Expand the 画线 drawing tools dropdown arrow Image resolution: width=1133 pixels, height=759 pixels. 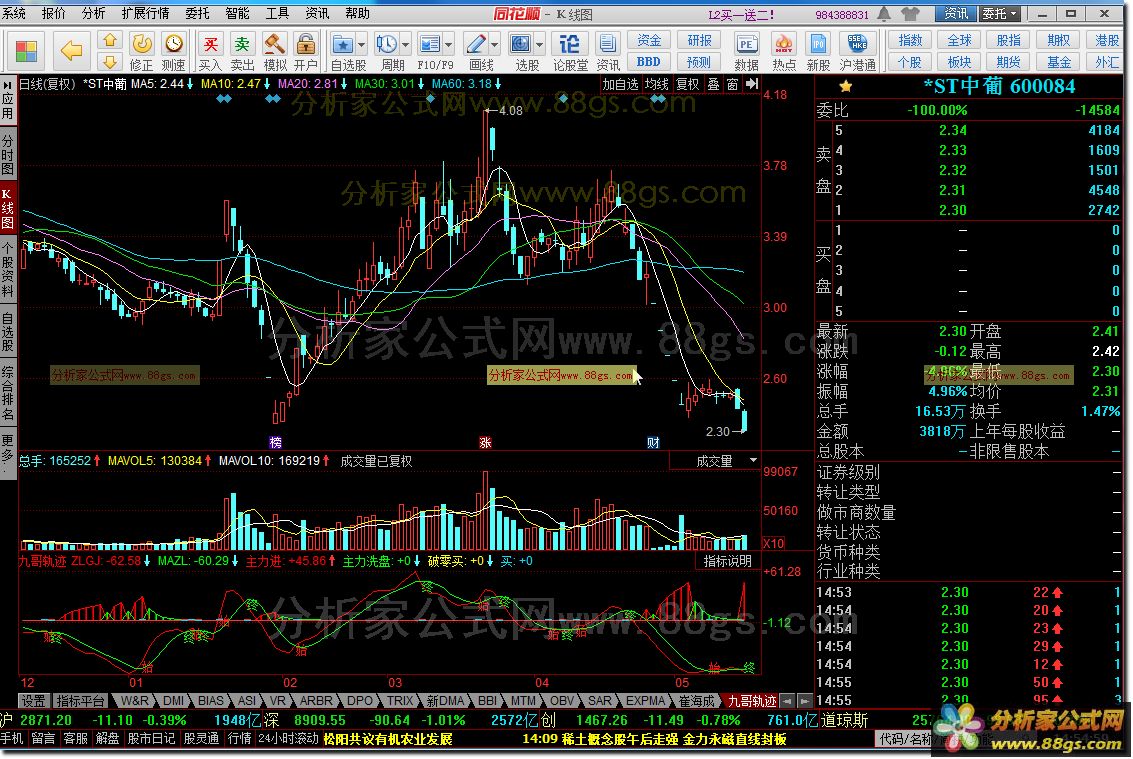495,45
